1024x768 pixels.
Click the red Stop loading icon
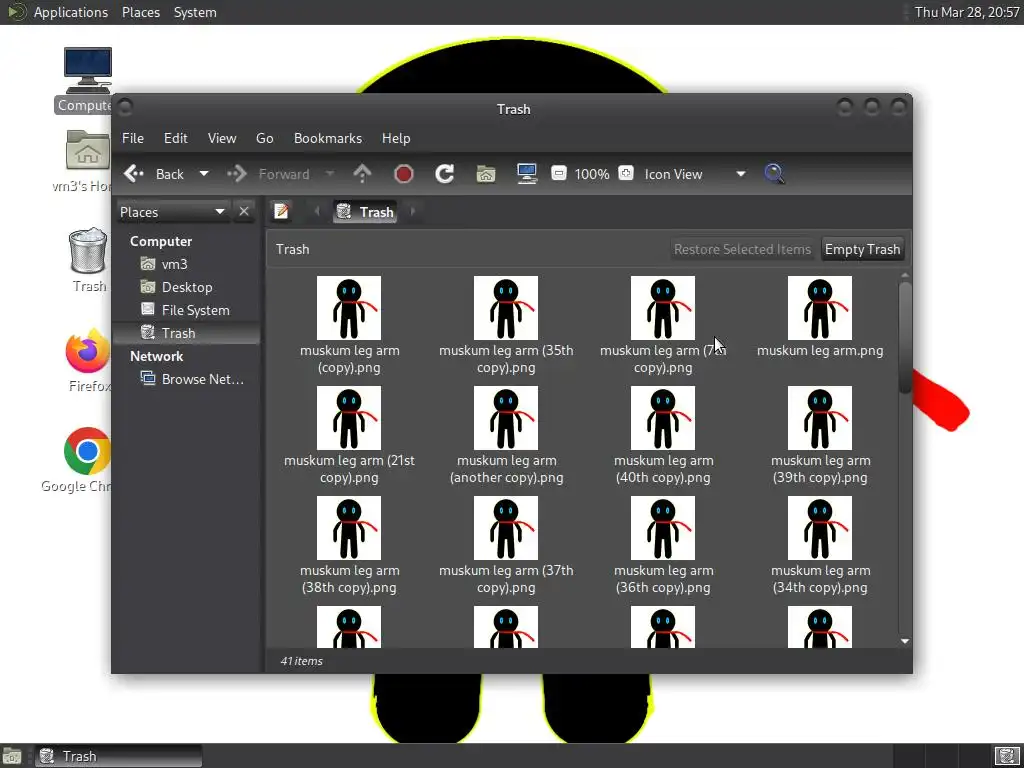tap(404, 174)
